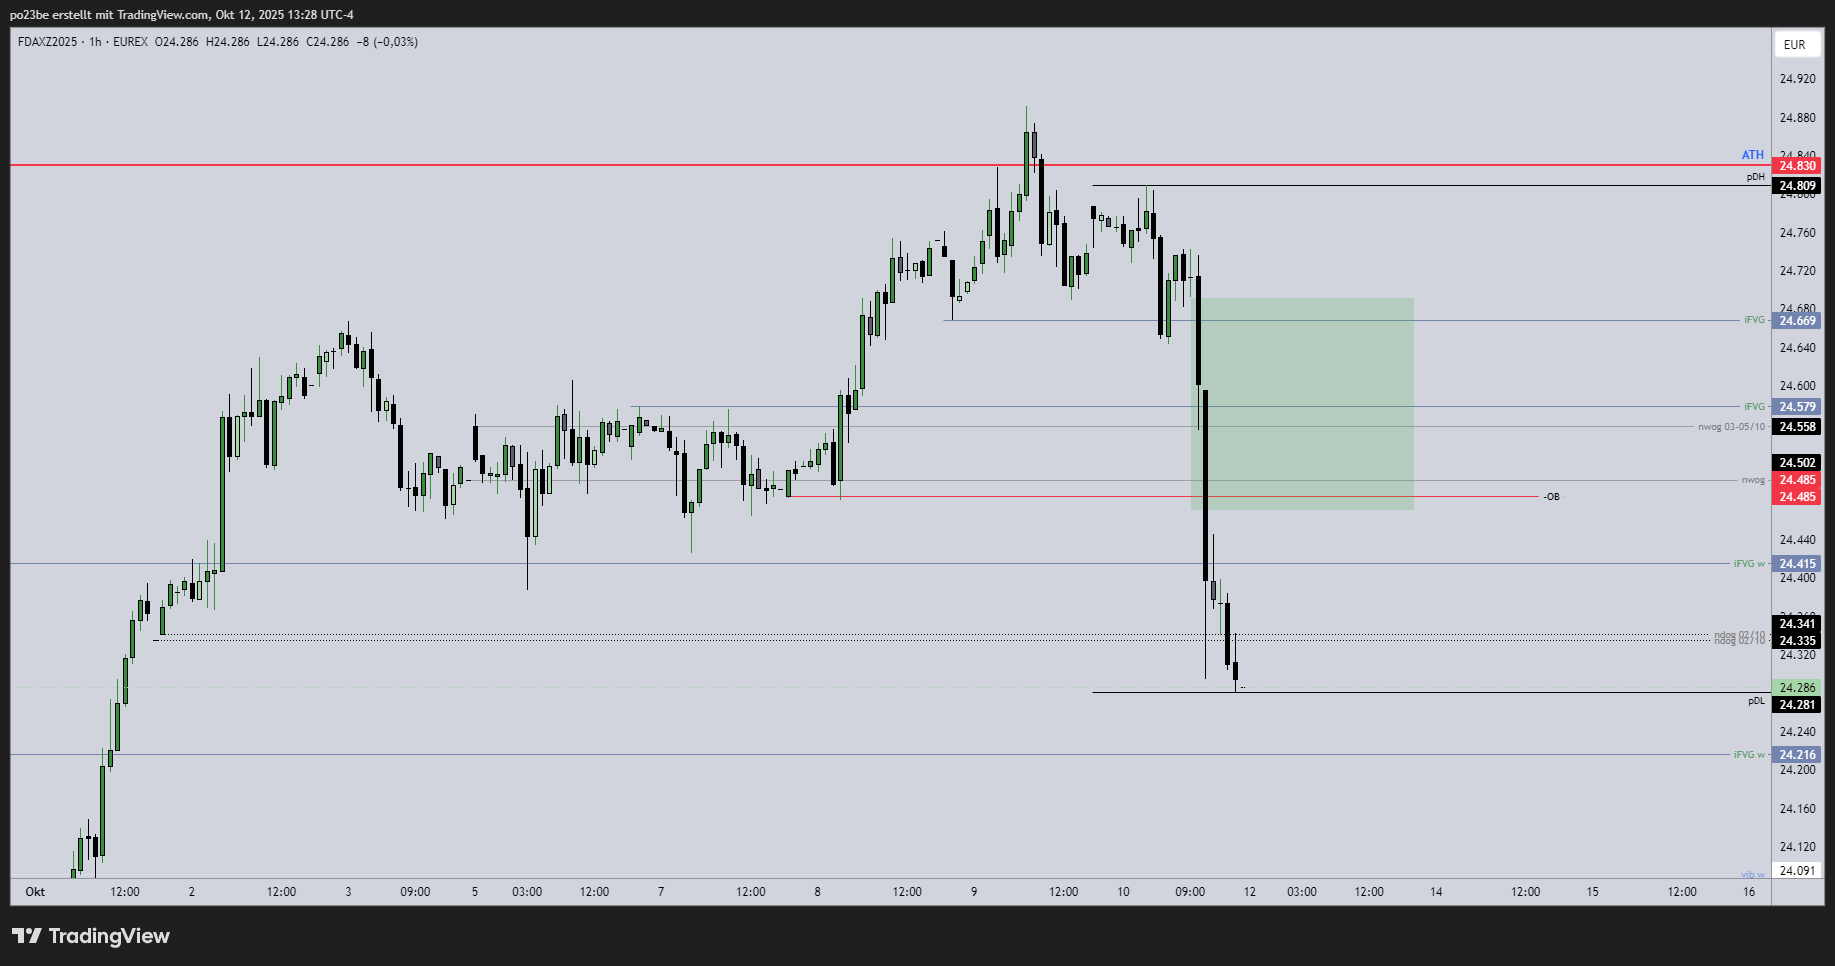Click the pDL 24.281 price tag
The height and width of the screenshot is (966, 1835).
[x=1797, y=705]
